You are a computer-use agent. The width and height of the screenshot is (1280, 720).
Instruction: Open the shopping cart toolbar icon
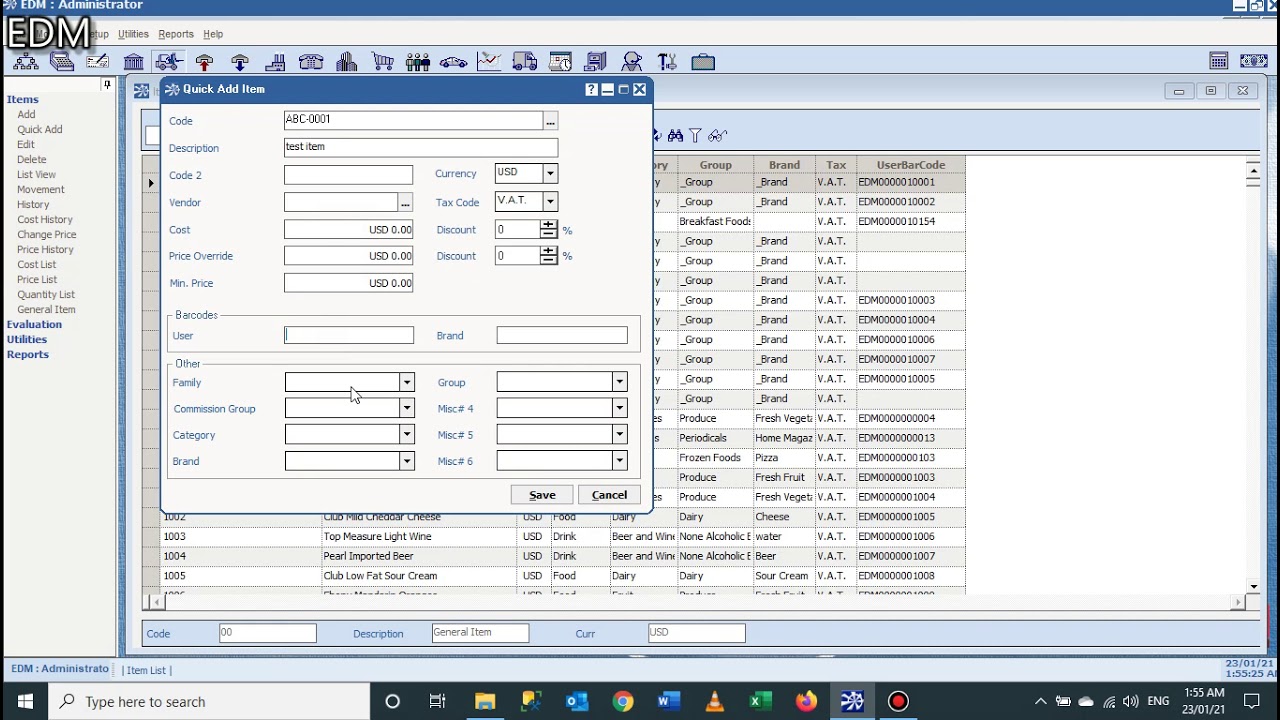[382, 62]
